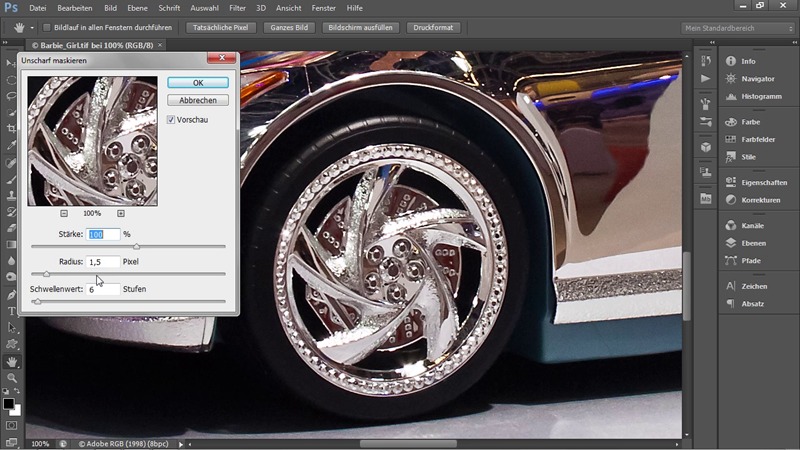
Task: Open the Actions panel icon
Action: (706, 79)
